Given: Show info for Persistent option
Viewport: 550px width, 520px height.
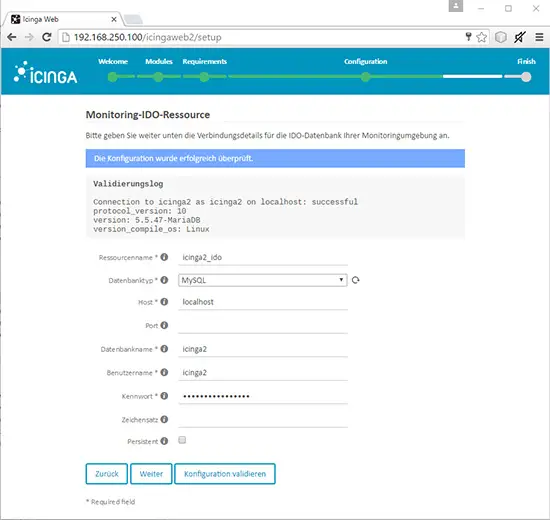Looking at the screenshot, I should [x=164, y=441].
